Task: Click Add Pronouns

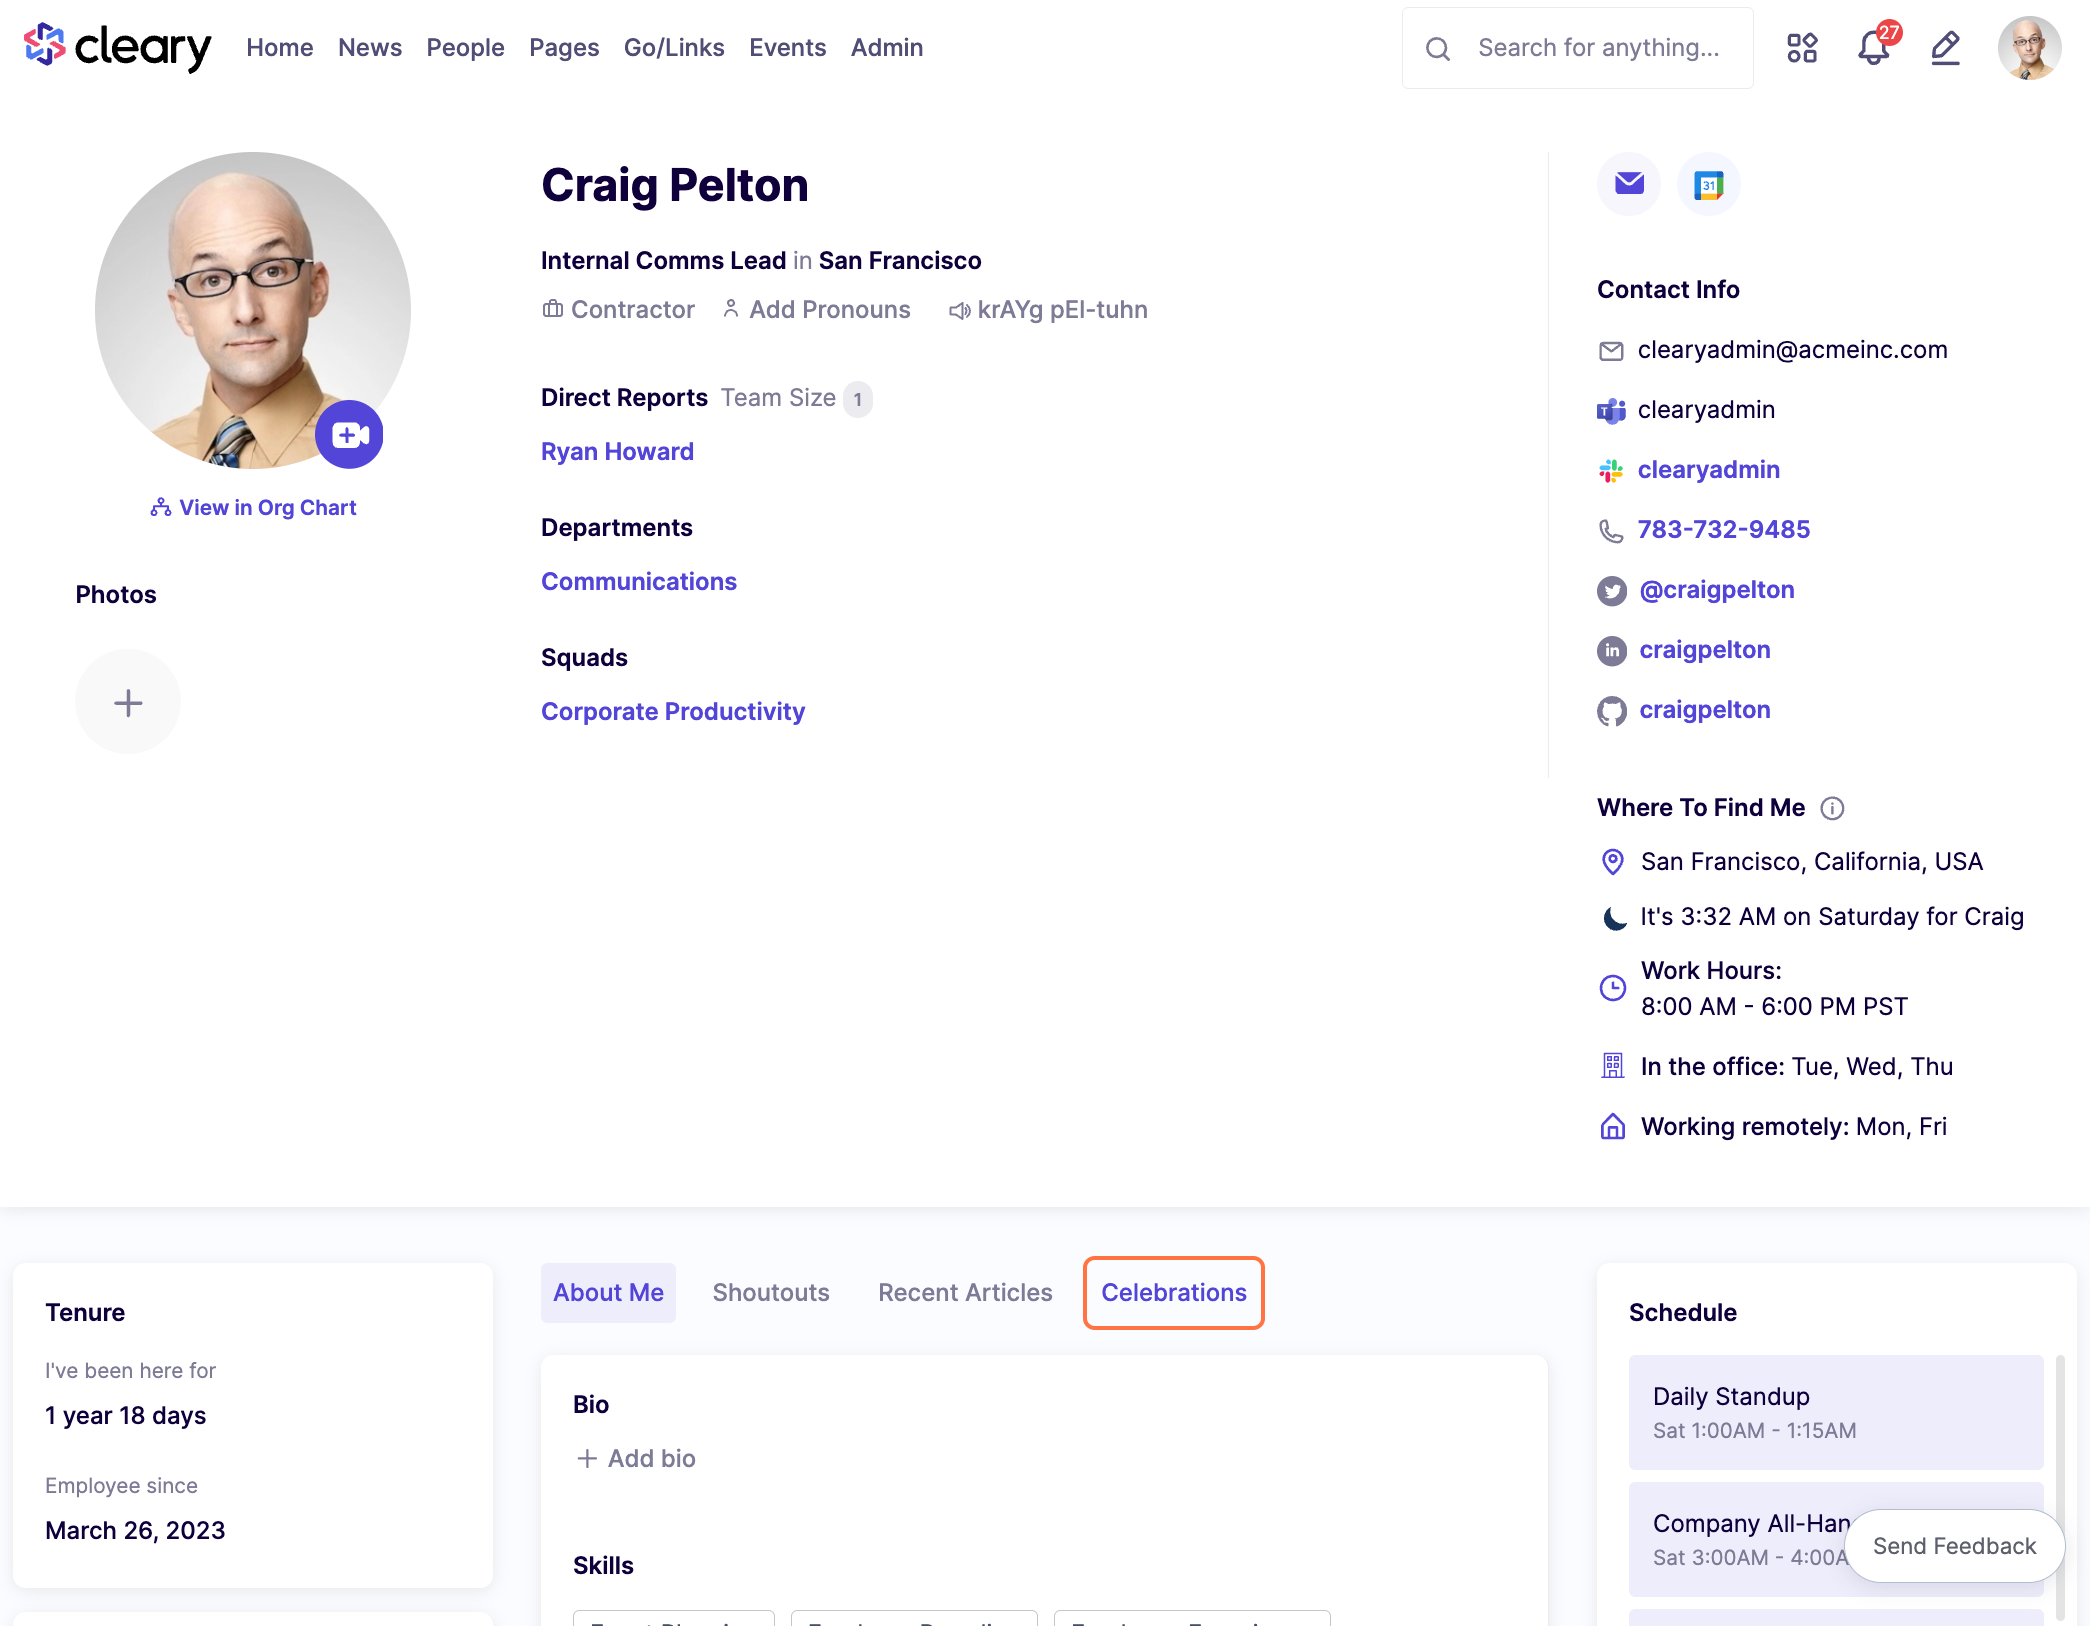Action: click(816, 310)
